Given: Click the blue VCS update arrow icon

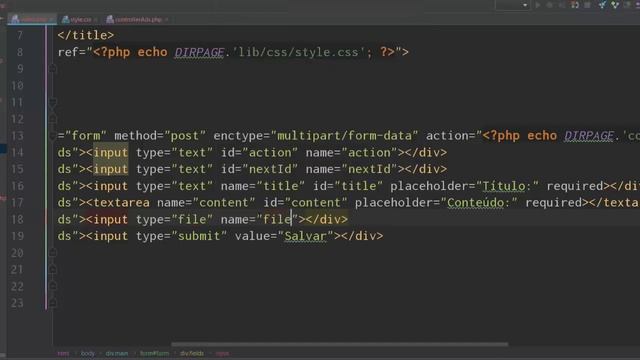Looking at the screenshot, I should pos(602,5).
